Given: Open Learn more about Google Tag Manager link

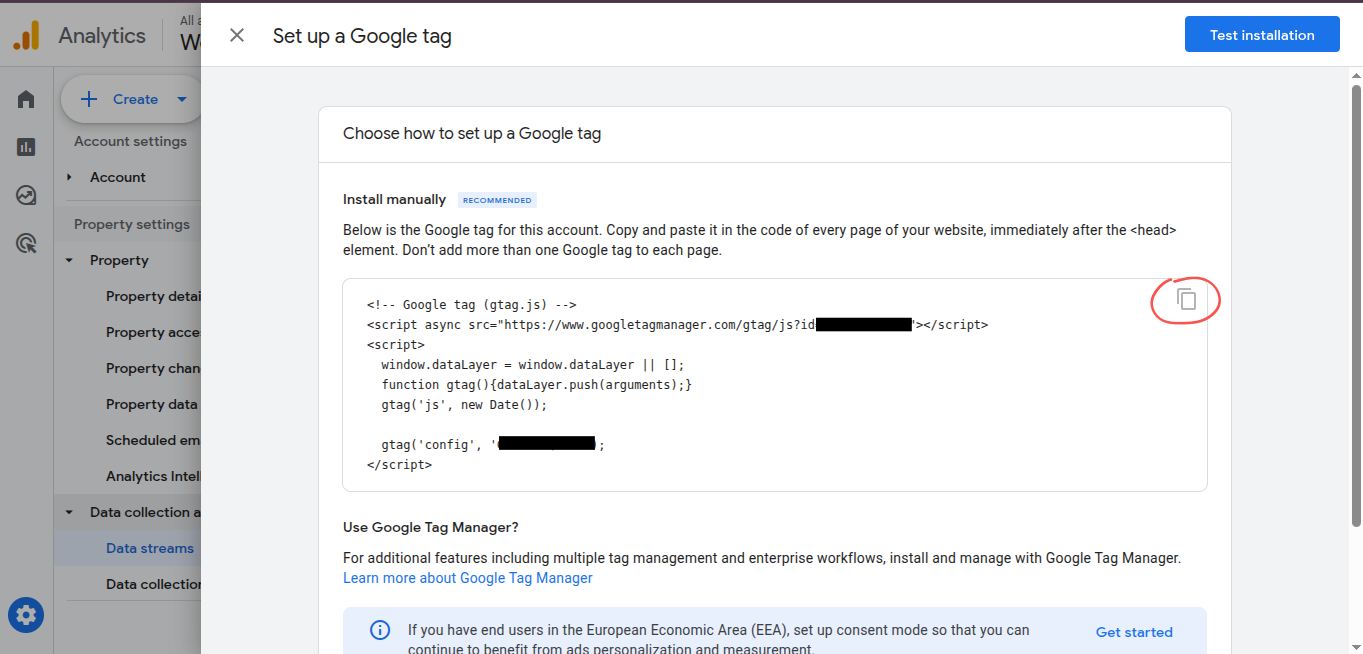Looking at the screenshot, I should coord(468,578).
